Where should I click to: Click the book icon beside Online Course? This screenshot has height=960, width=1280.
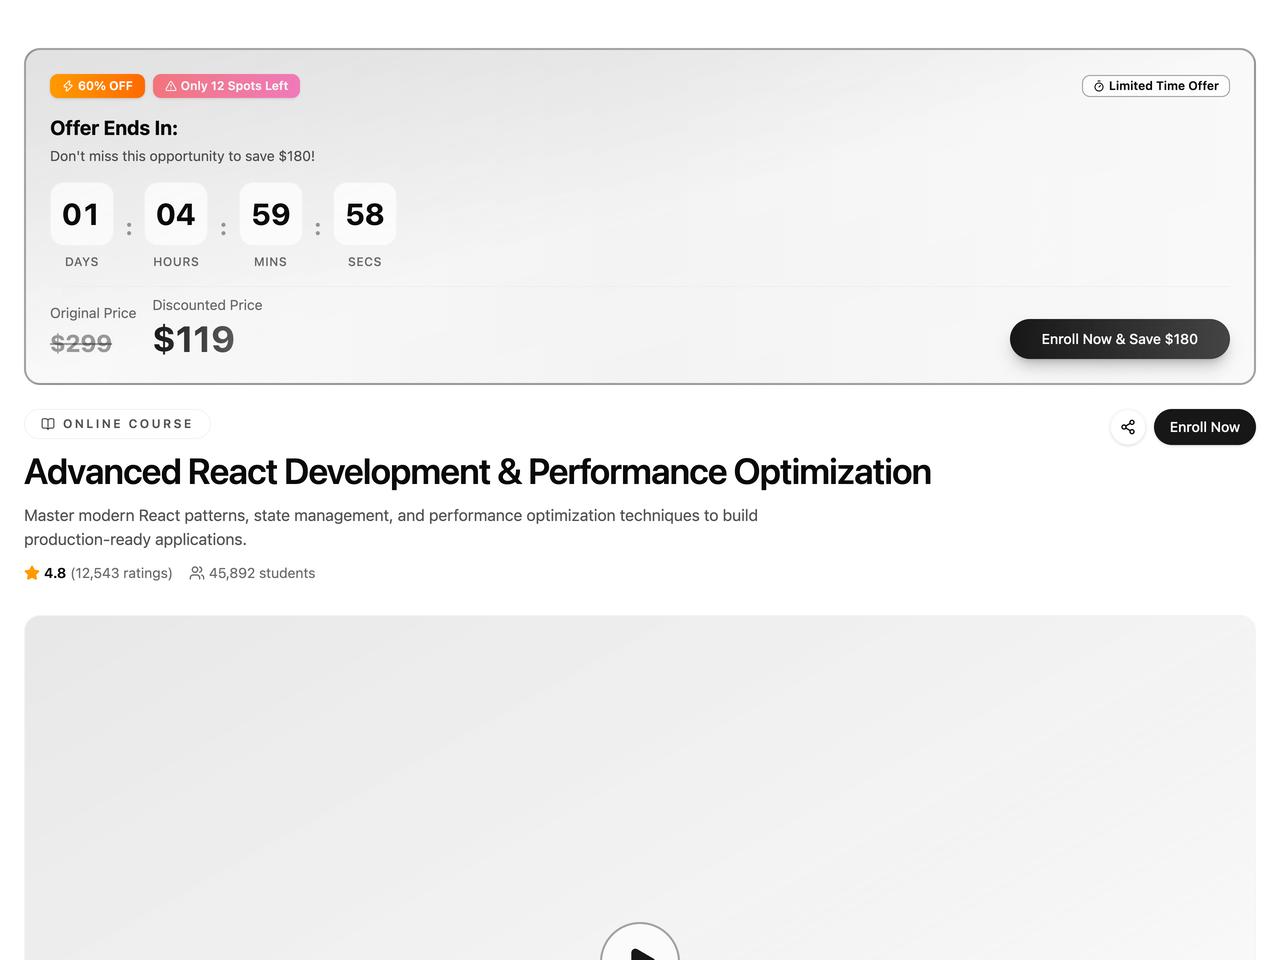tap(48, 424)
